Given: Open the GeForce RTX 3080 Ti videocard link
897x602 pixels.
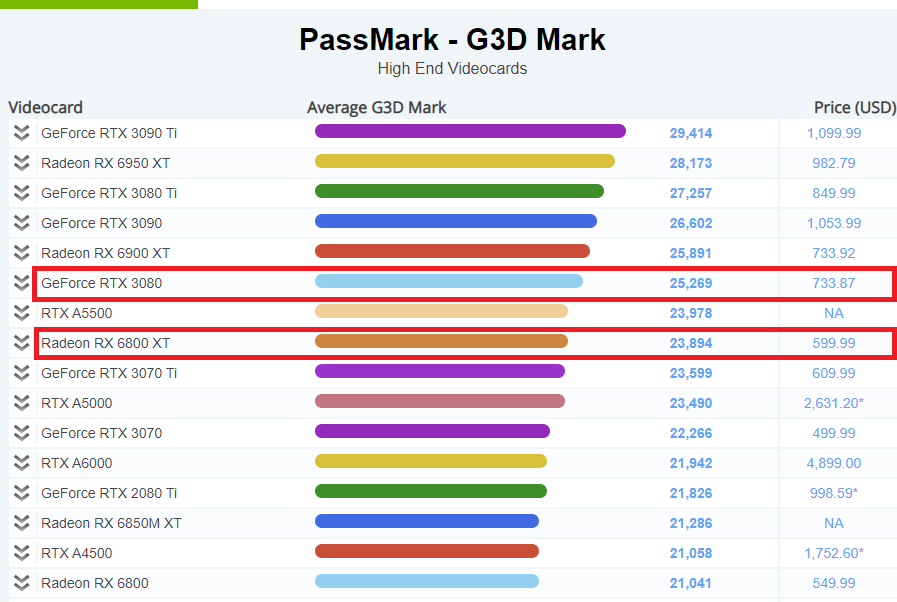Looking at the screenshot, I should coord(109,193).
